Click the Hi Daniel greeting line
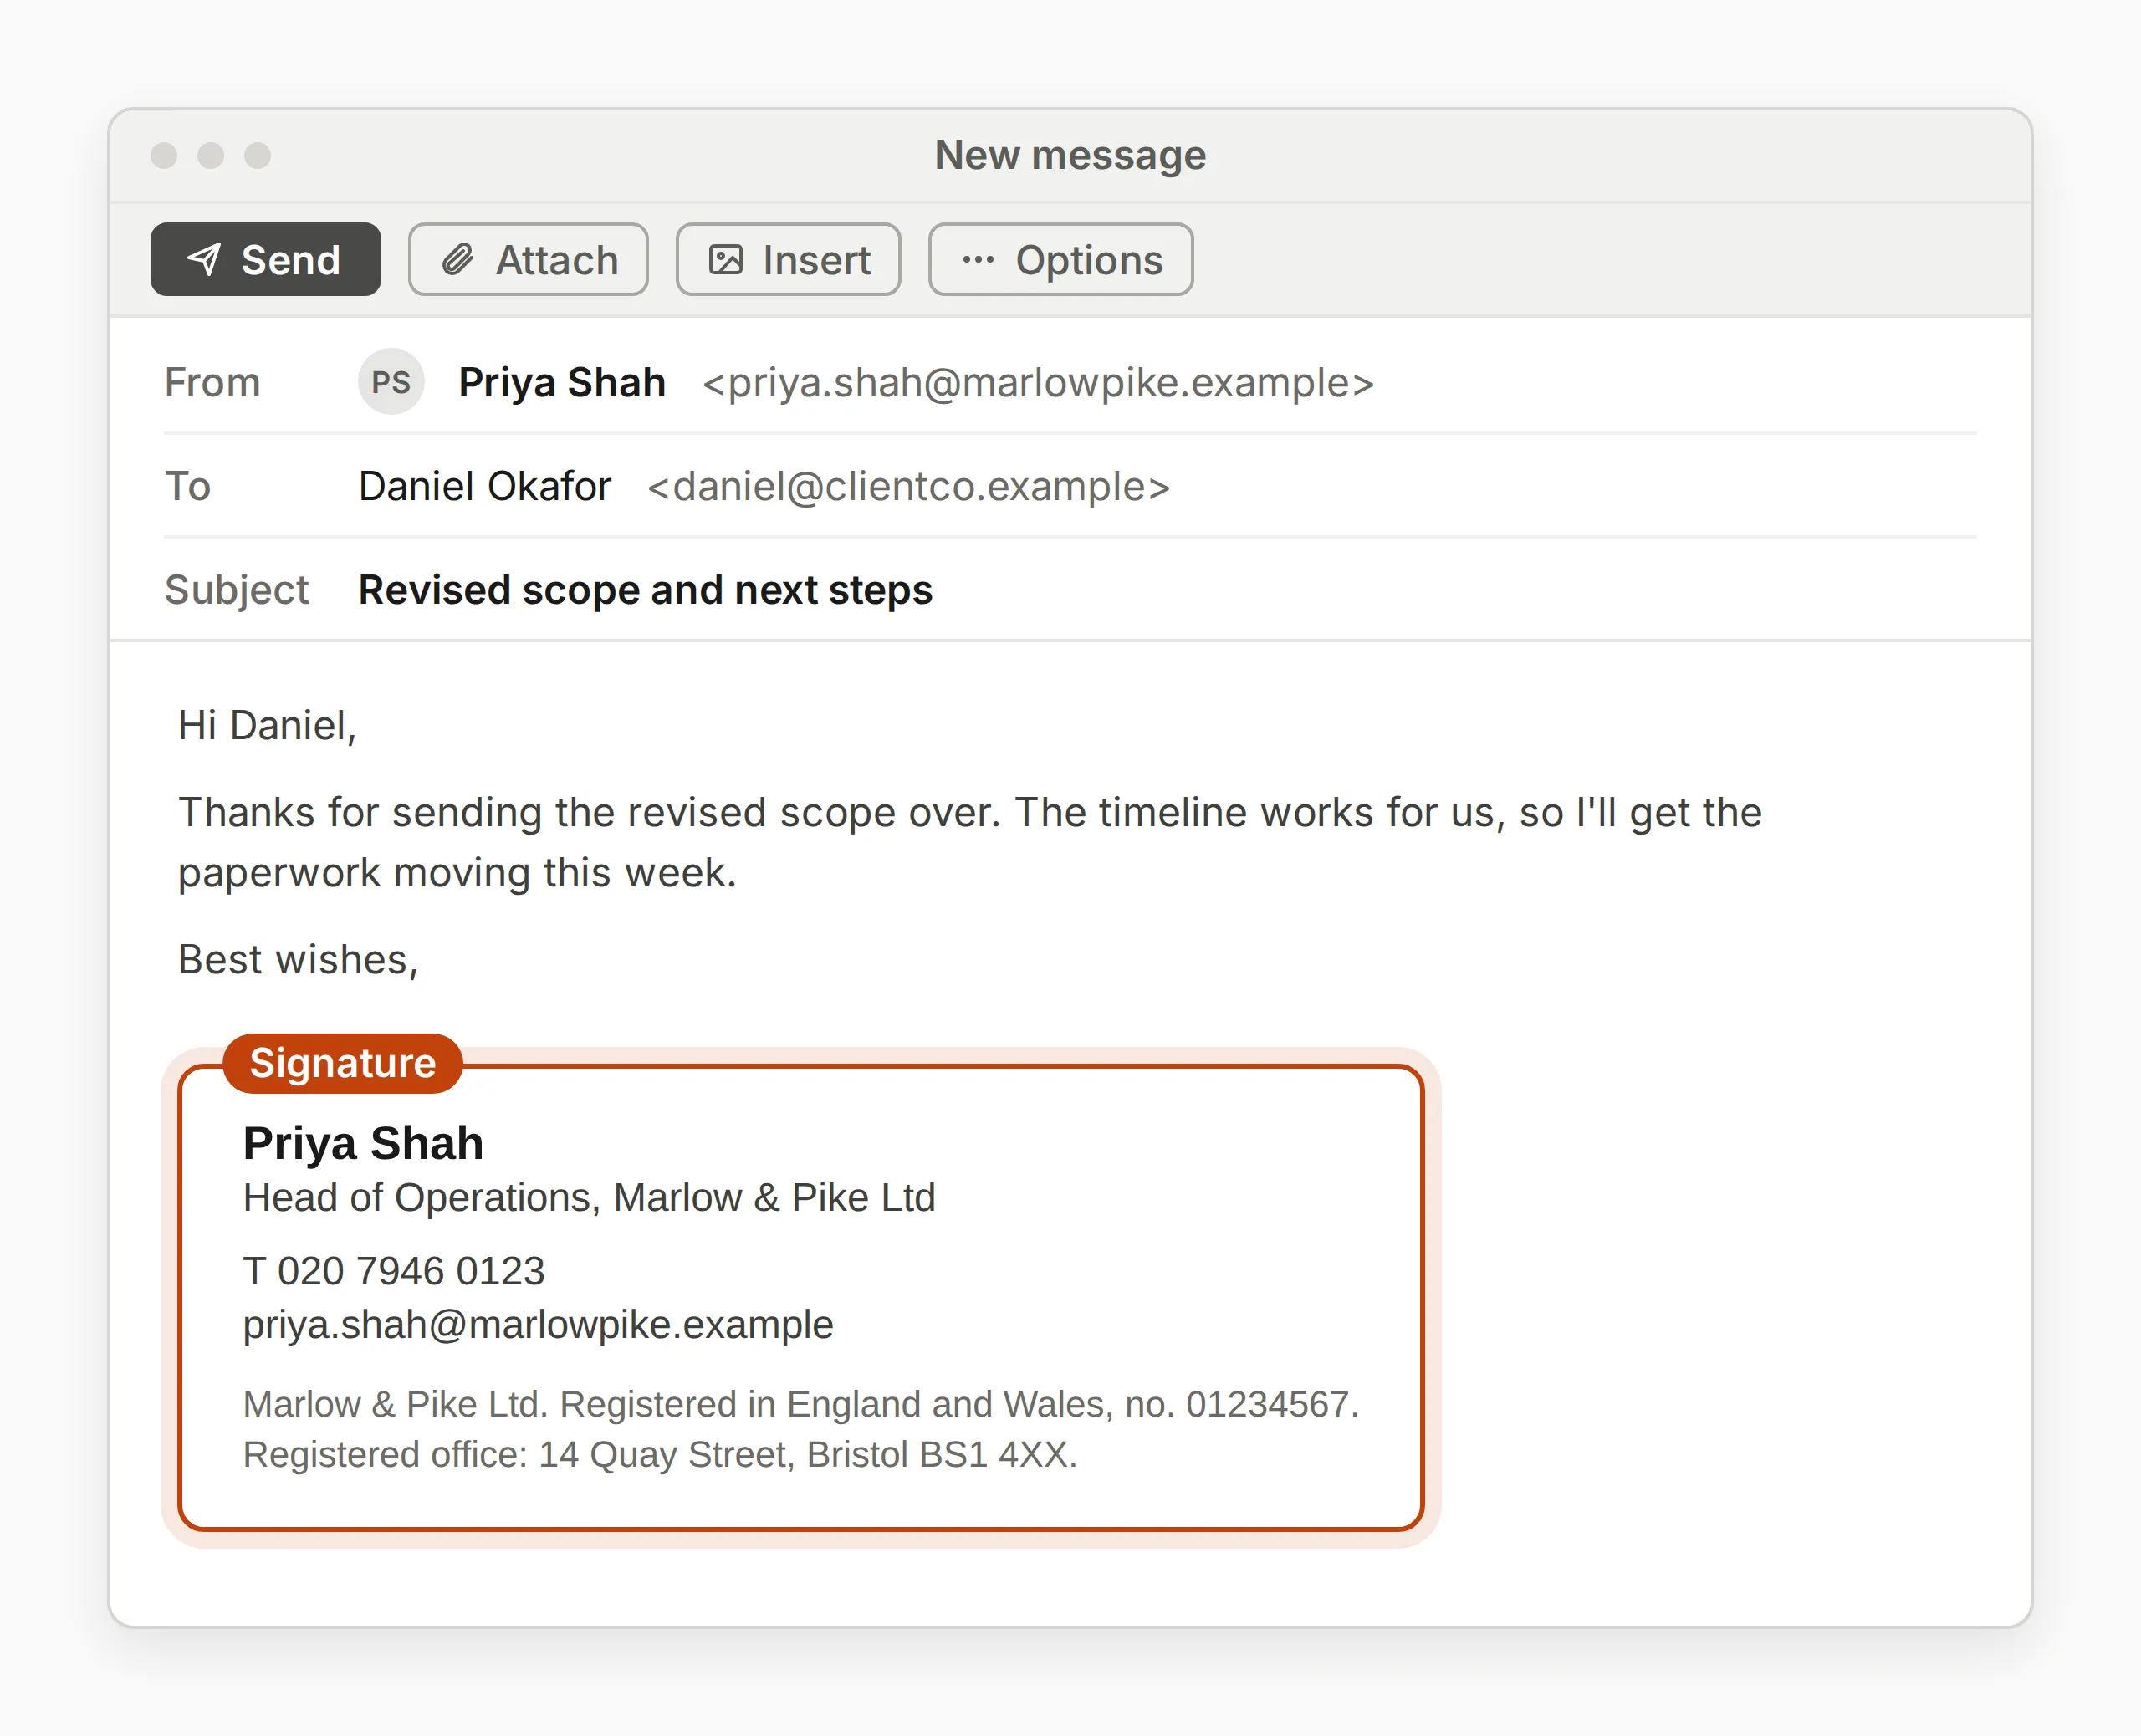 267,726
